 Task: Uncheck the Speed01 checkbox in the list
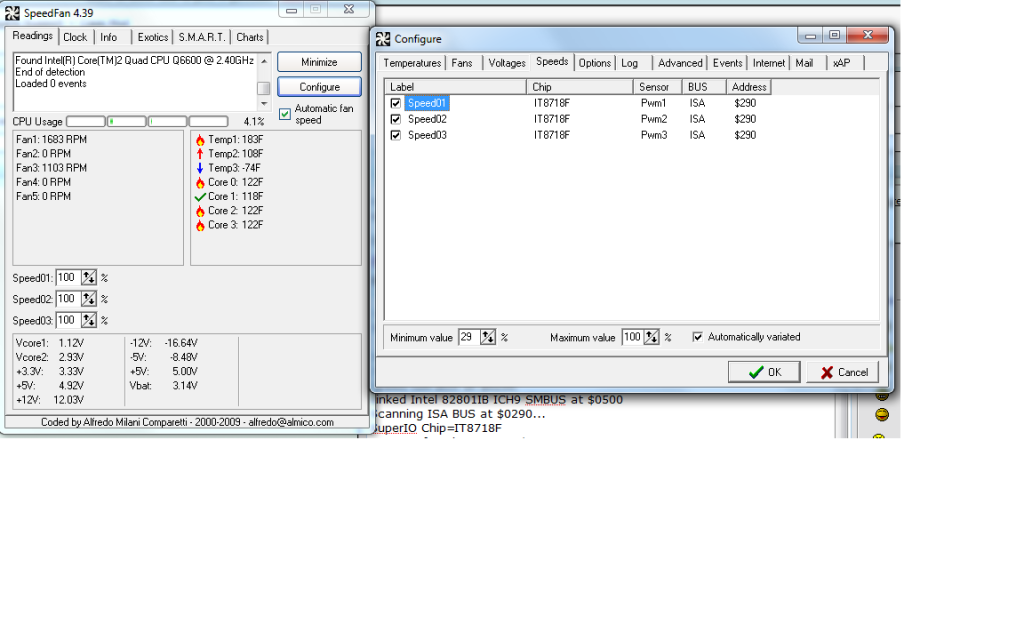[396, 103]
